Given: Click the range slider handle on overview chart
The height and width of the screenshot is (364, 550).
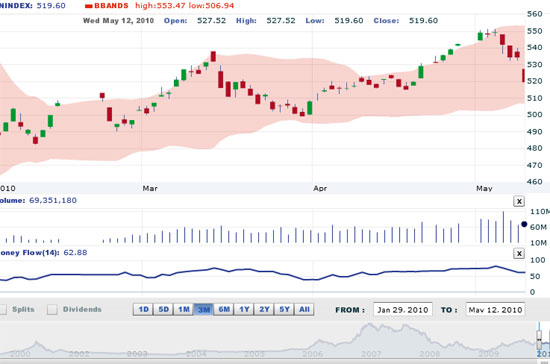Looking at the screenshot, I should [539, 339].
